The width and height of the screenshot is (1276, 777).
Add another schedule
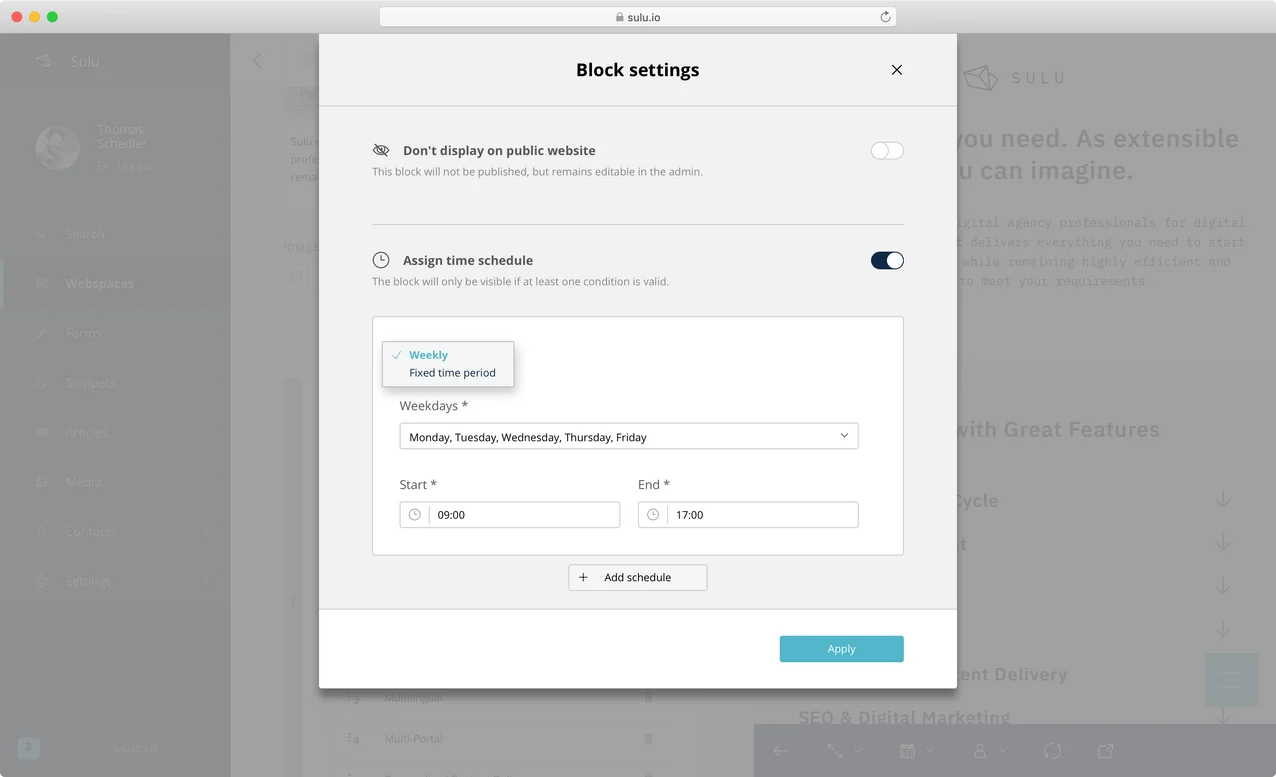(x=638, y=578)
